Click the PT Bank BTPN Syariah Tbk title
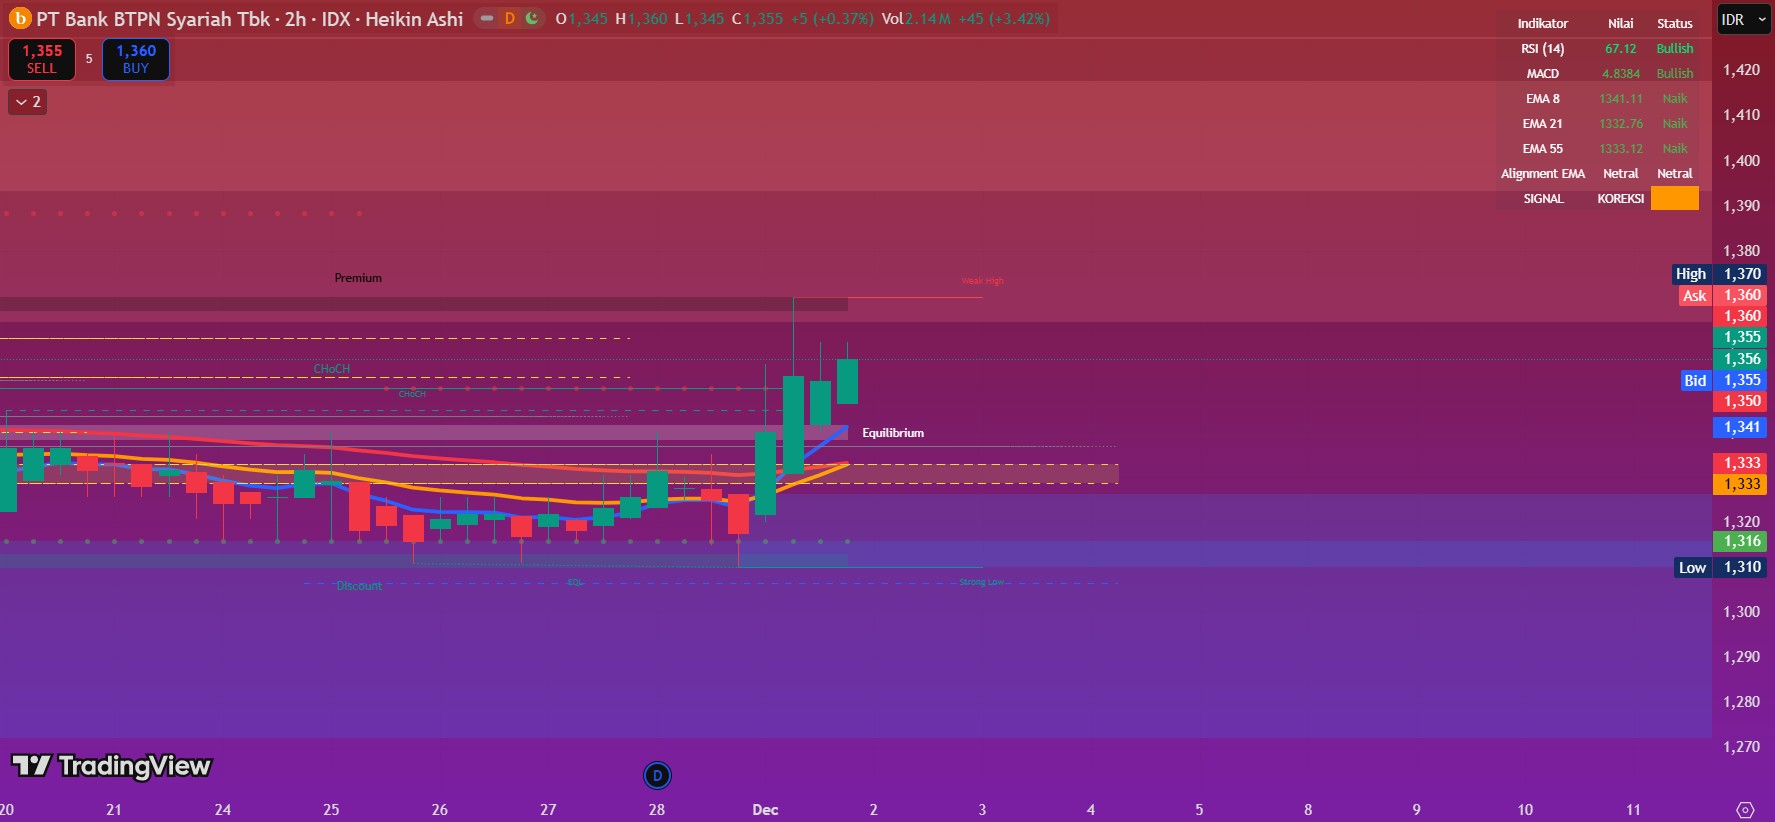The image size is (1775, 822). pyautogui.click(x=153, y=19)
